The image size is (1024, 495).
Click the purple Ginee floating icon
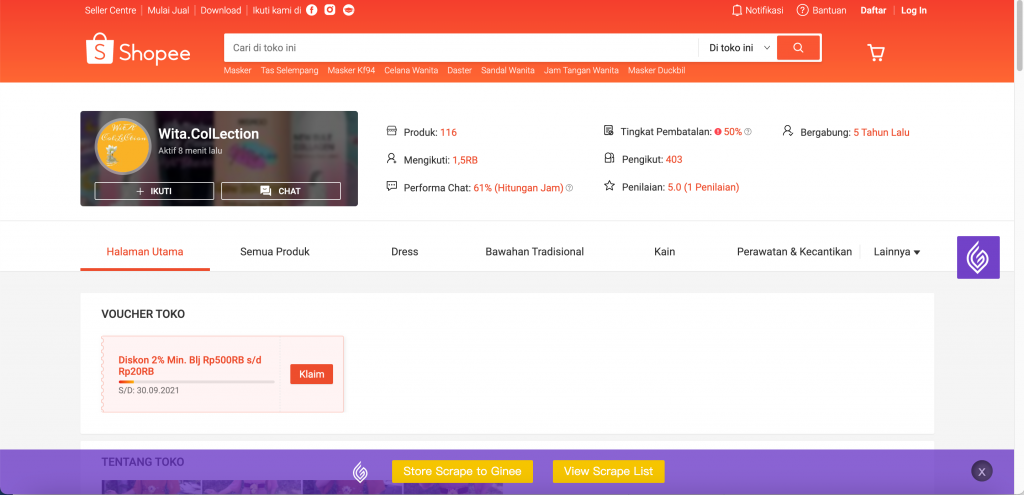tap(978, 257)
